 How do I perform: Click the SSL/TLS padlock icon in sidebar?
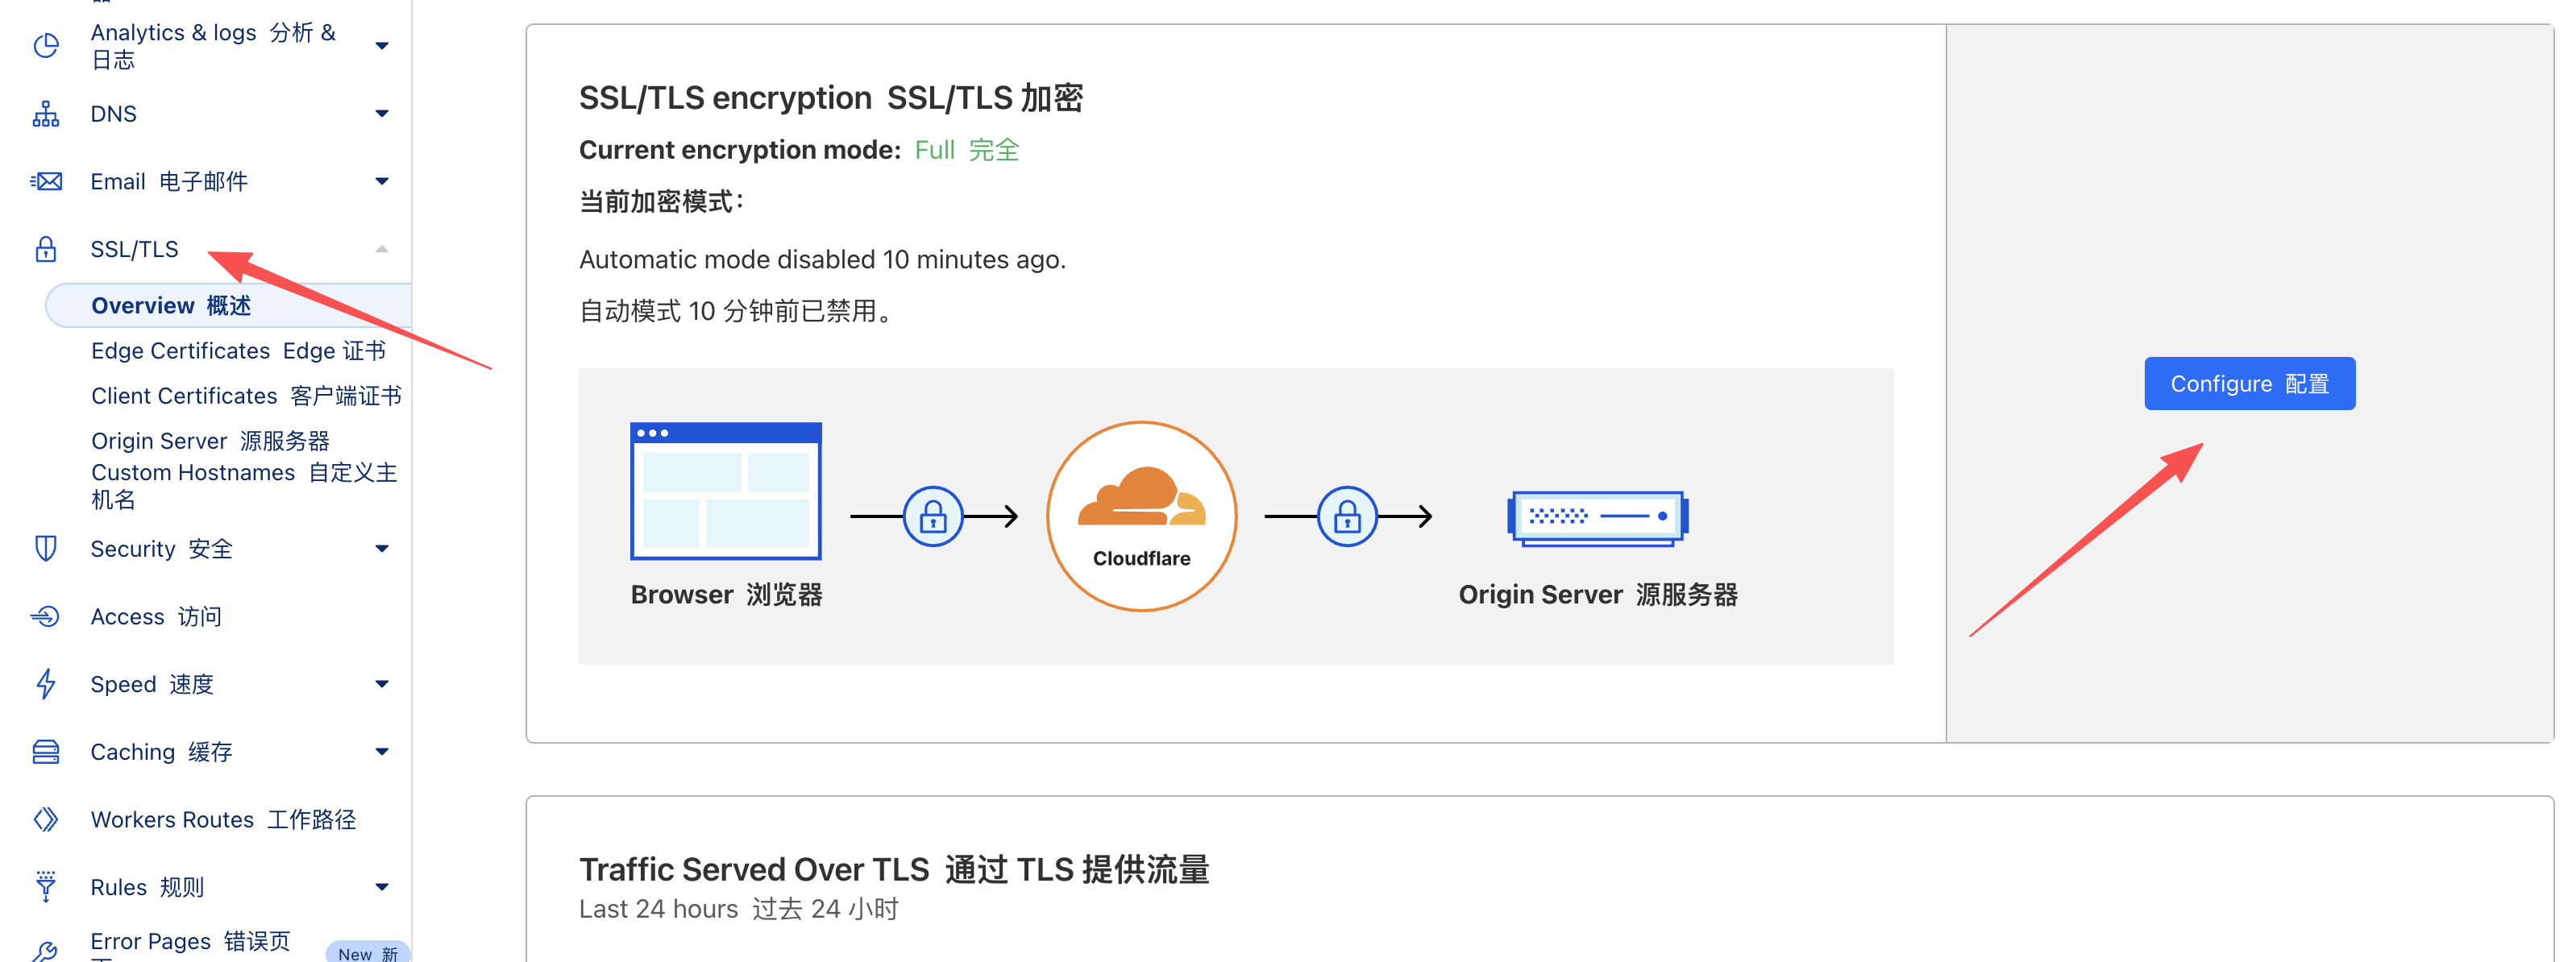[46, 249]
